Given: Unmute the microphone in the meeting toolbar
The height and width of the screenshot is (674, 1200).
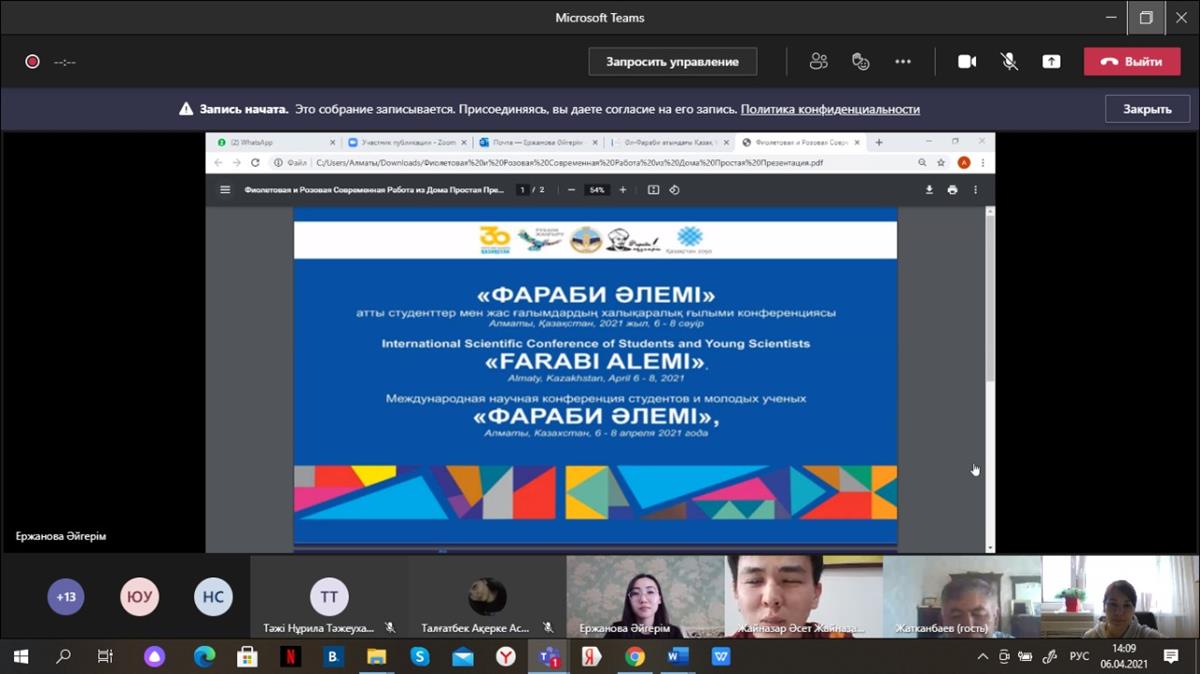Looking at the screenshot, I should point(1009,61).
